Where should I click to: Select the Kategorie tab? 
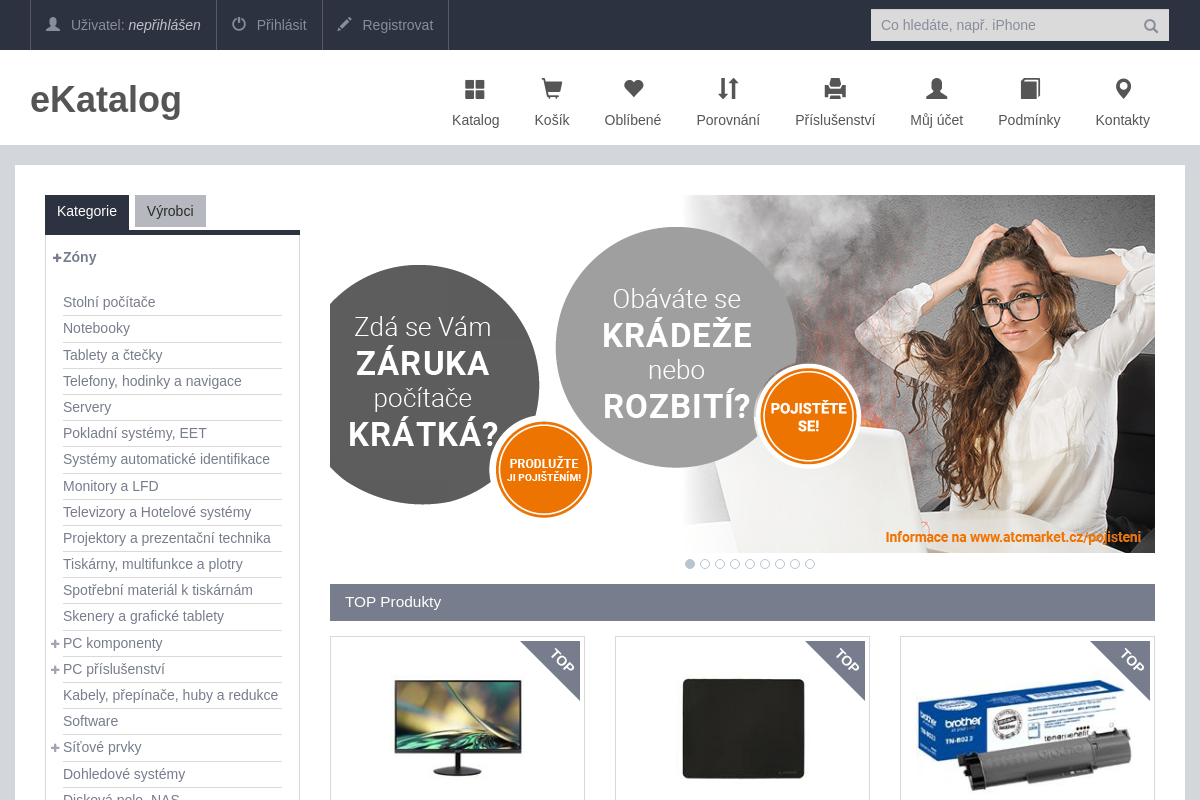click(87, 211)
